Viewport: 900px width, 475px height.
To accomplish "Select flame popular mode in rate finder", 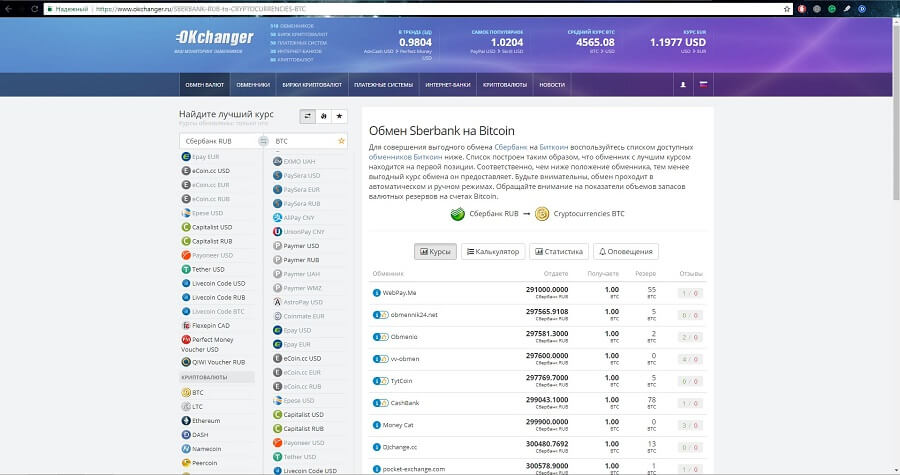I will point(324,116).
